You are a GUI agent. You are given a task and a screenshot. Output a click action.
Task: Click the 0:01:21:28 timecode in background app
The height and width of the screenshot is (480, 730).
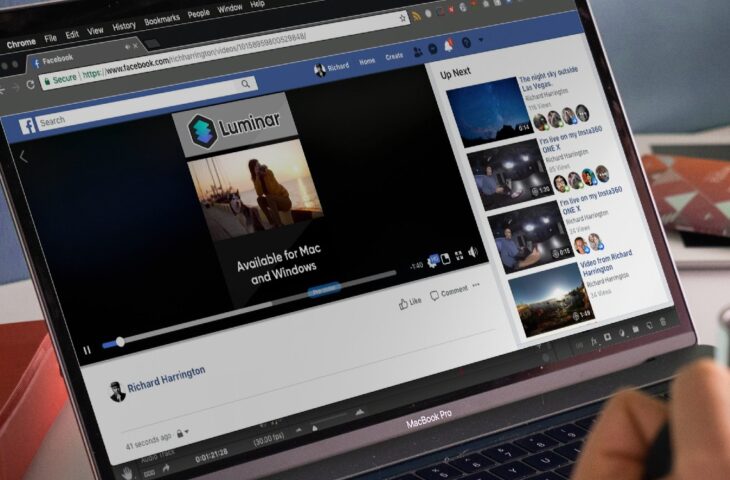[x=211, y=457]
